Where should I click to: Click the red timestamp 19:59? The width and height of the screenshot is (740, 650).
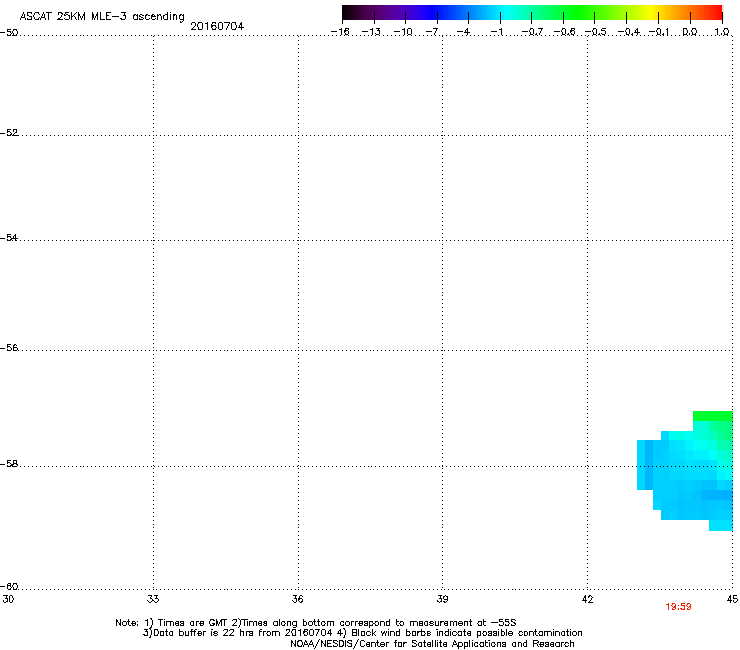pyautogui.click(x=678, y=607)
